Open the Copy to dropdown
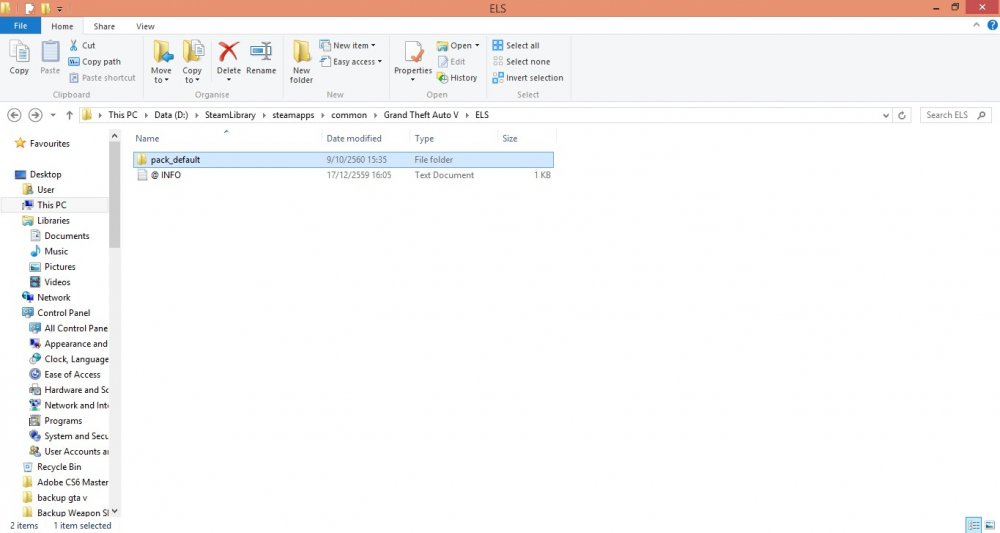 192,61
